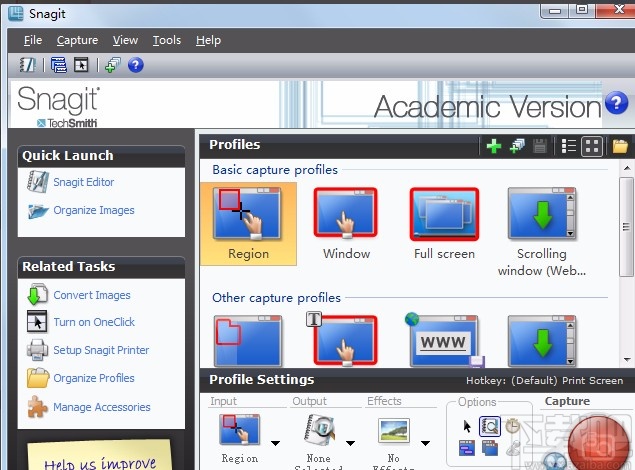
Task: Open the Snagit Editor link
Action: pyautogui.click(x=83, y=182)
